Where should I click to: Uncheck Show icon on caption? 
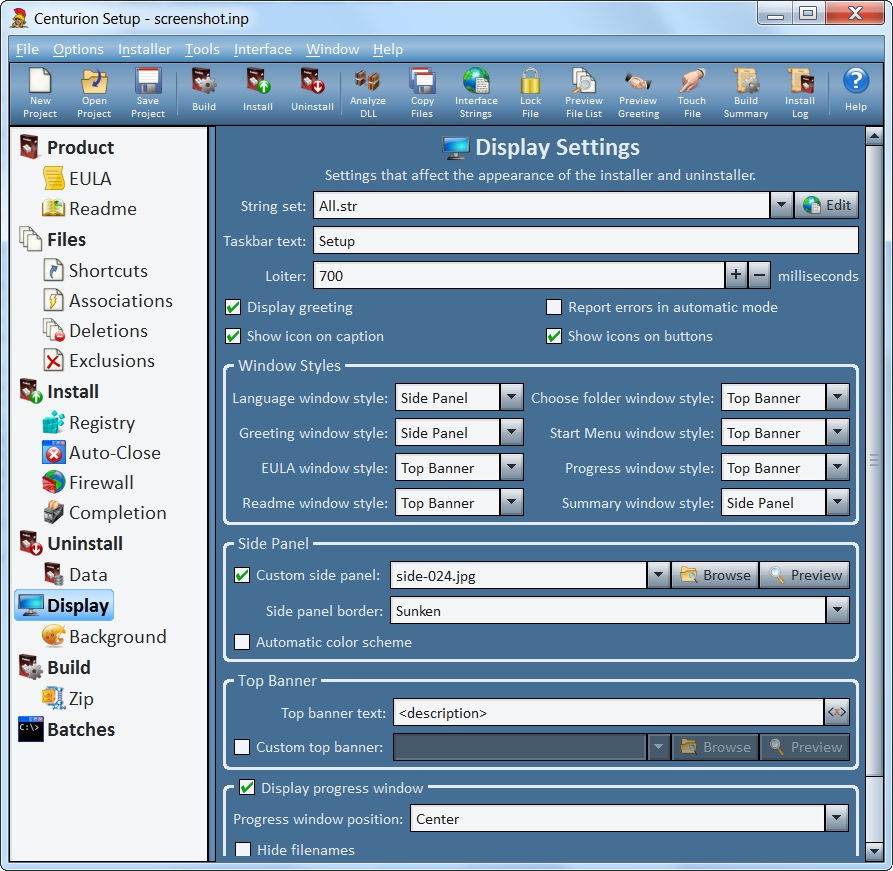233,336
